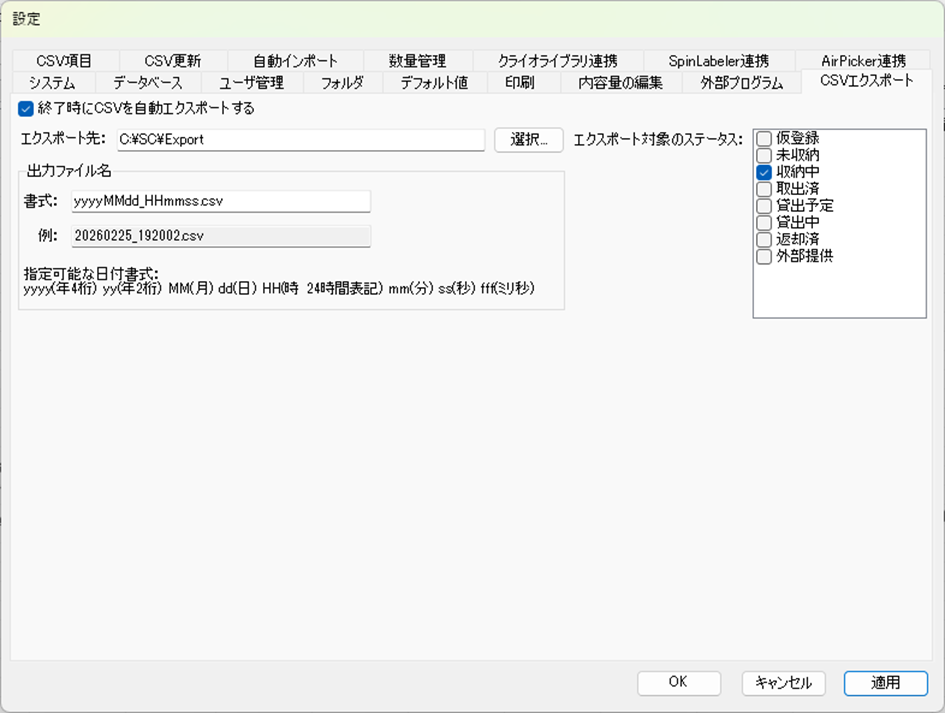The image size is (945, 713).
Task: Uncheck the 収納中 status checkbox
Action: [764, 172]
